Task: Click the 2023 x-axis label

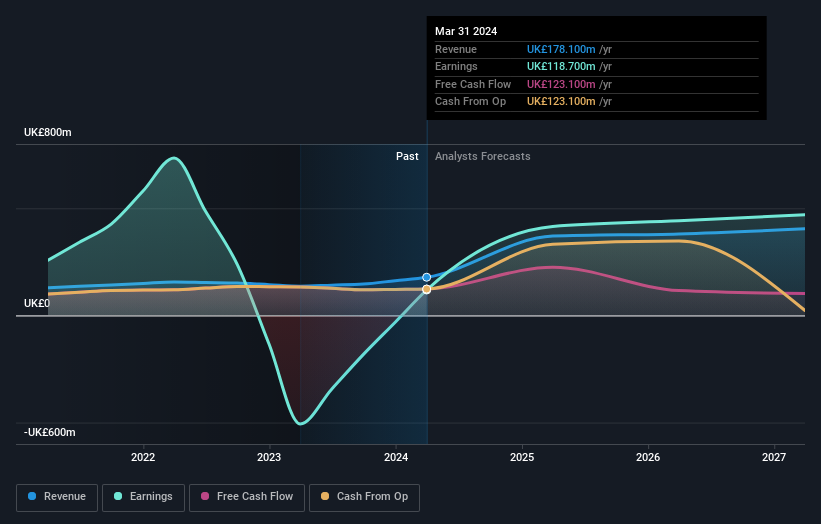Action: point(269,457)
